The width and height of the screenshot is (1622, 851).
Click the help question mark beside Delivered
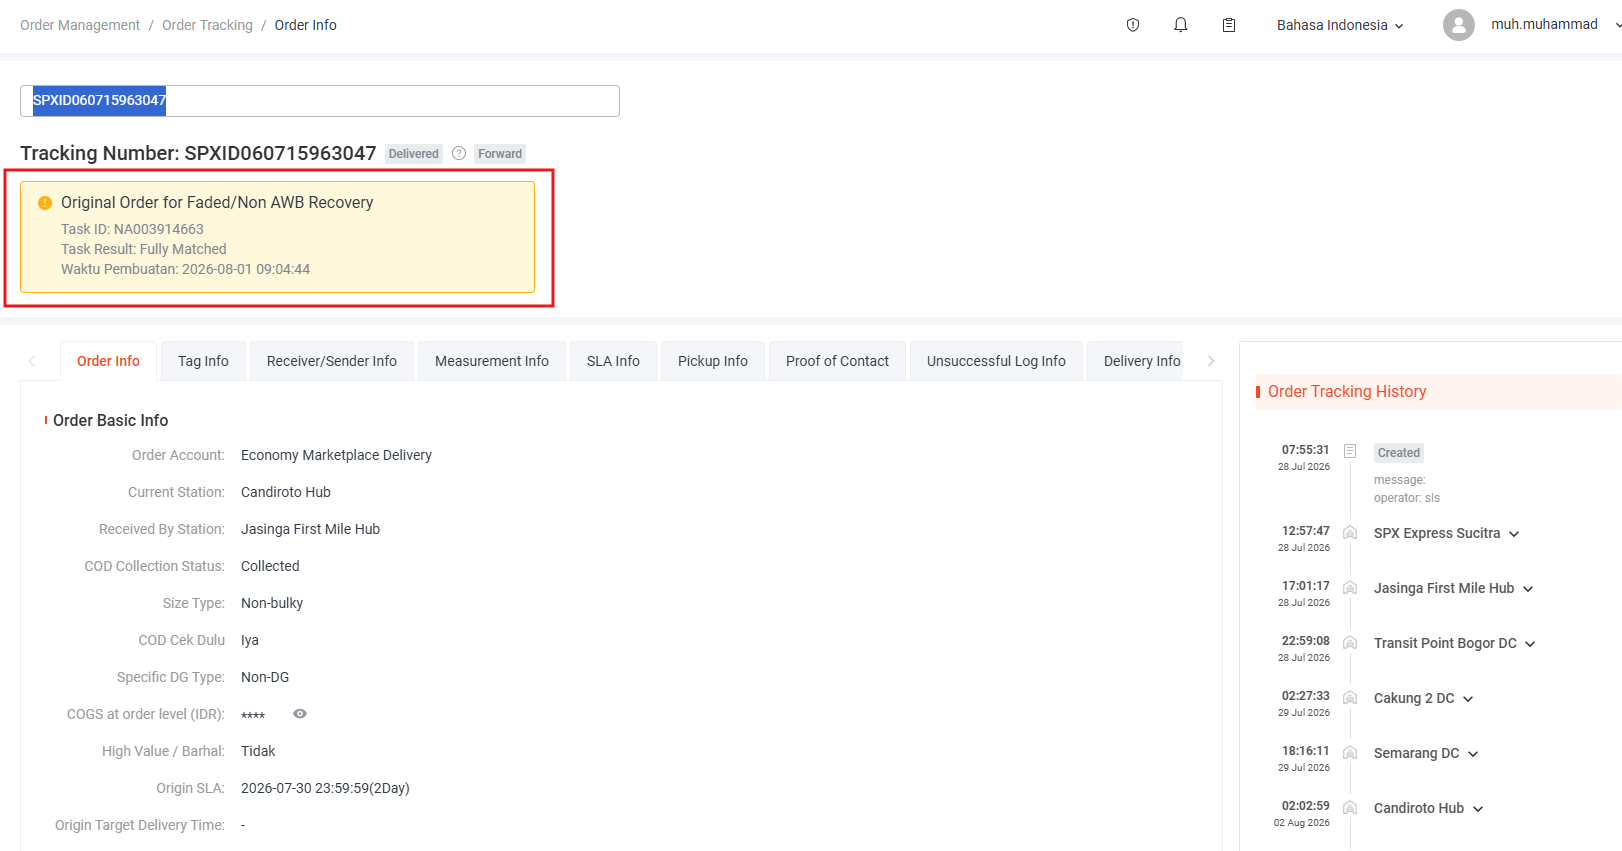point(459,153)
